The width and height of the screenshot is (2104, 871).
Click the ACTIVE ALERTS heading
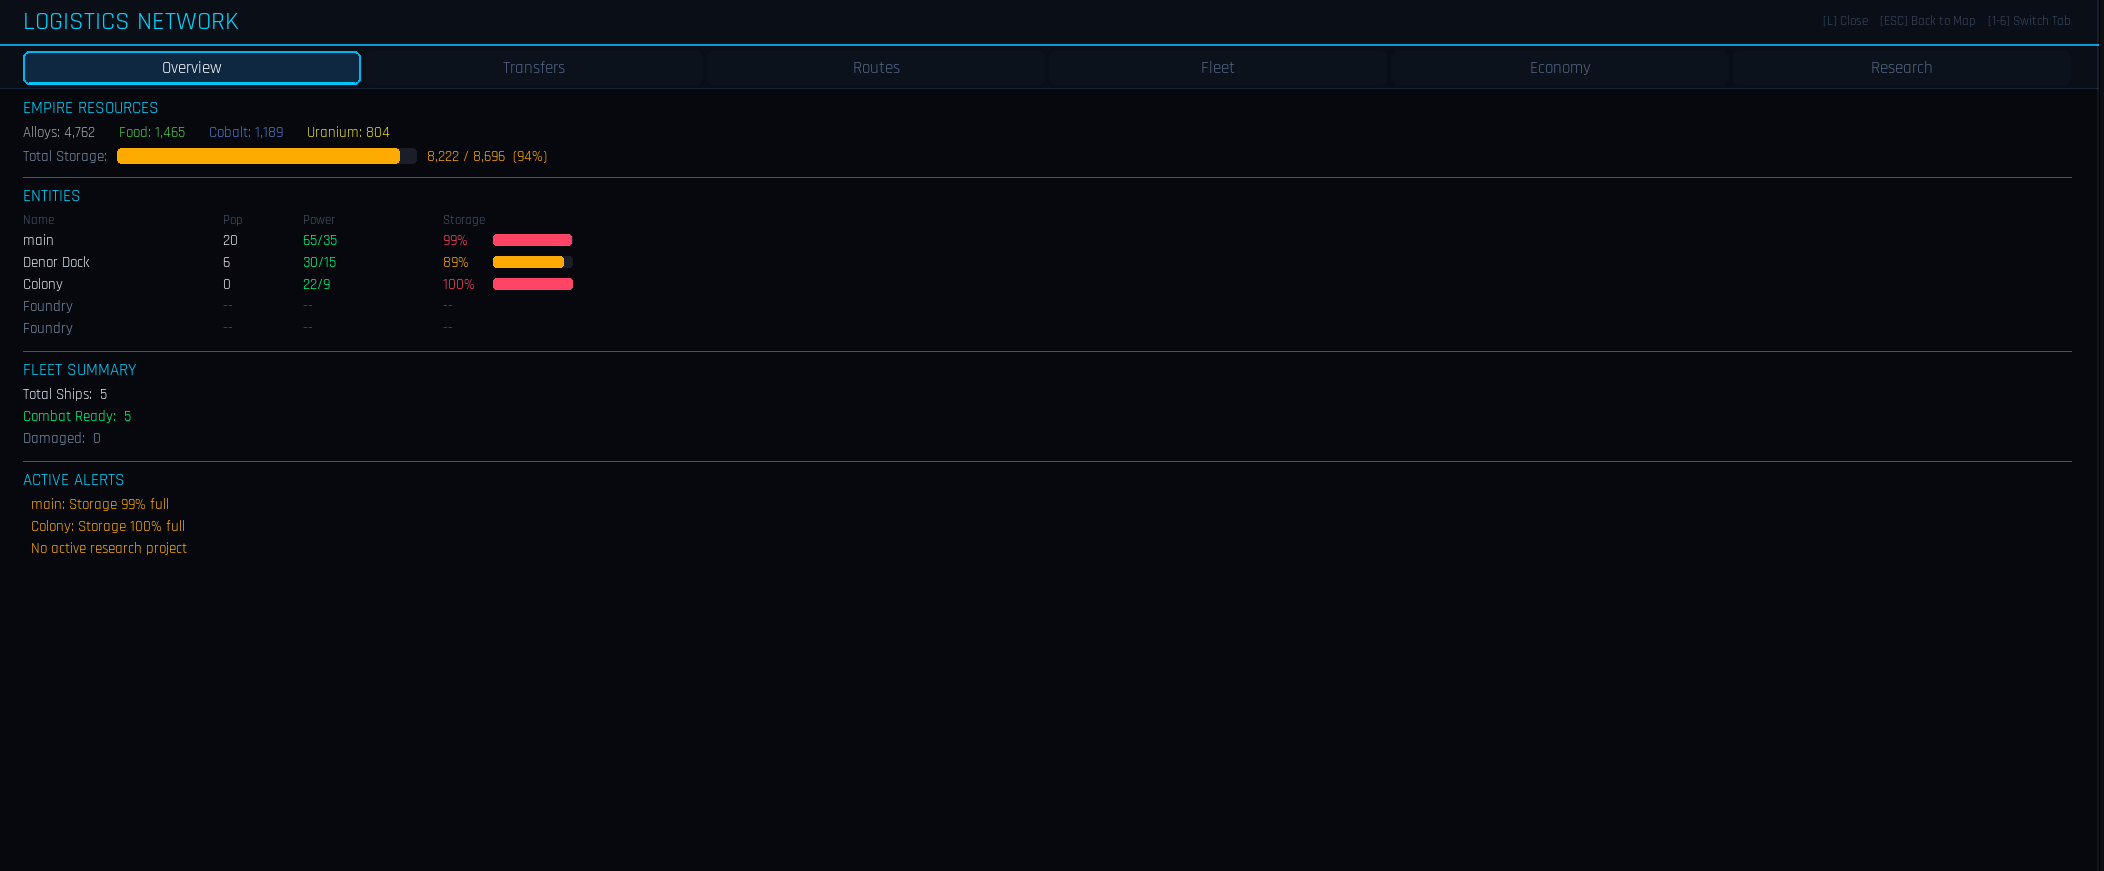click(x=74, y=480)
